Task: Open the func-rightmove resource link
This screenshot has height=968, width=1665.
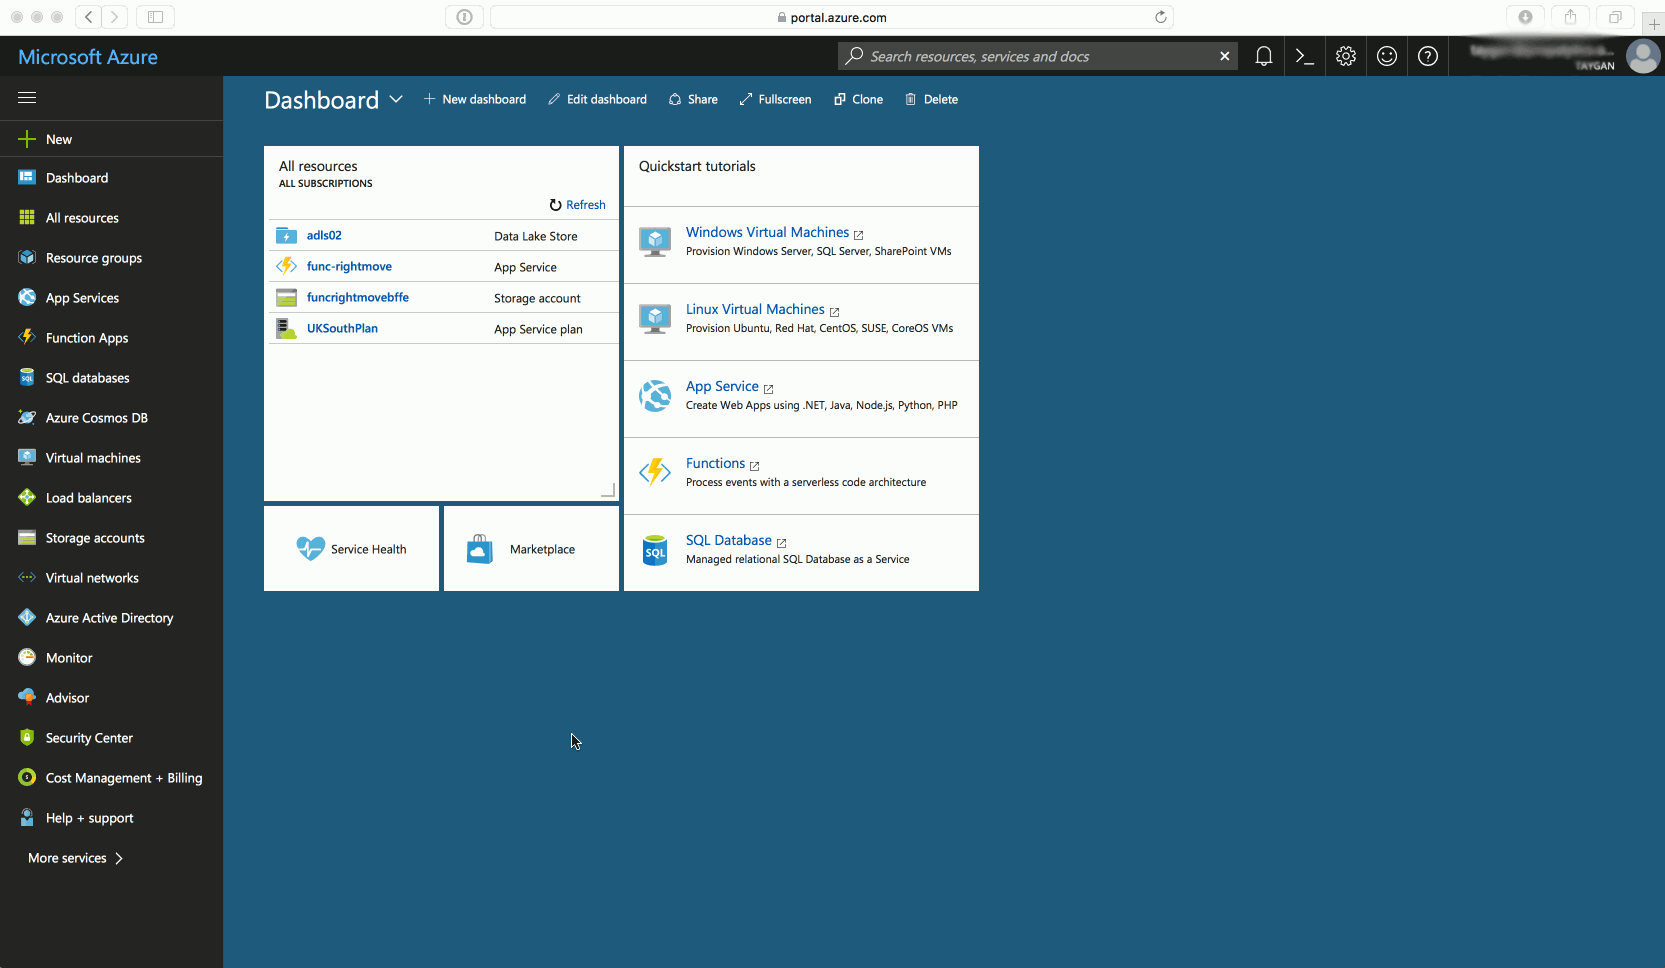Action: 349,267
